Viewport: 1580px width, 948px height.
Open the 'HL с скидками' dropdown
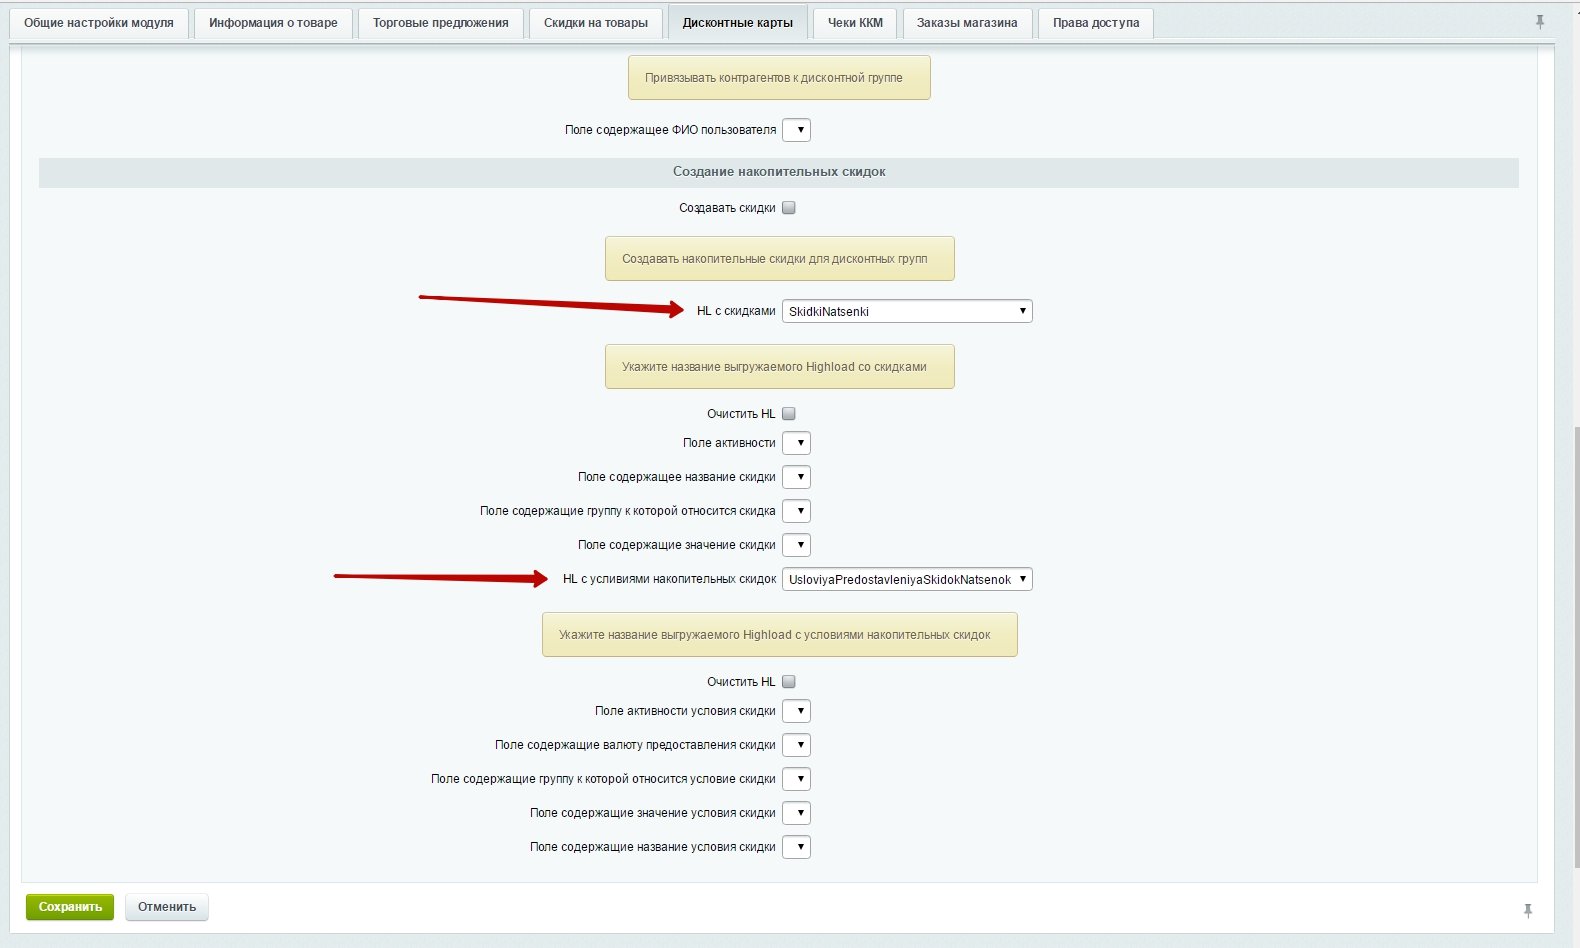pyautogui.click(x=906, y=311)
